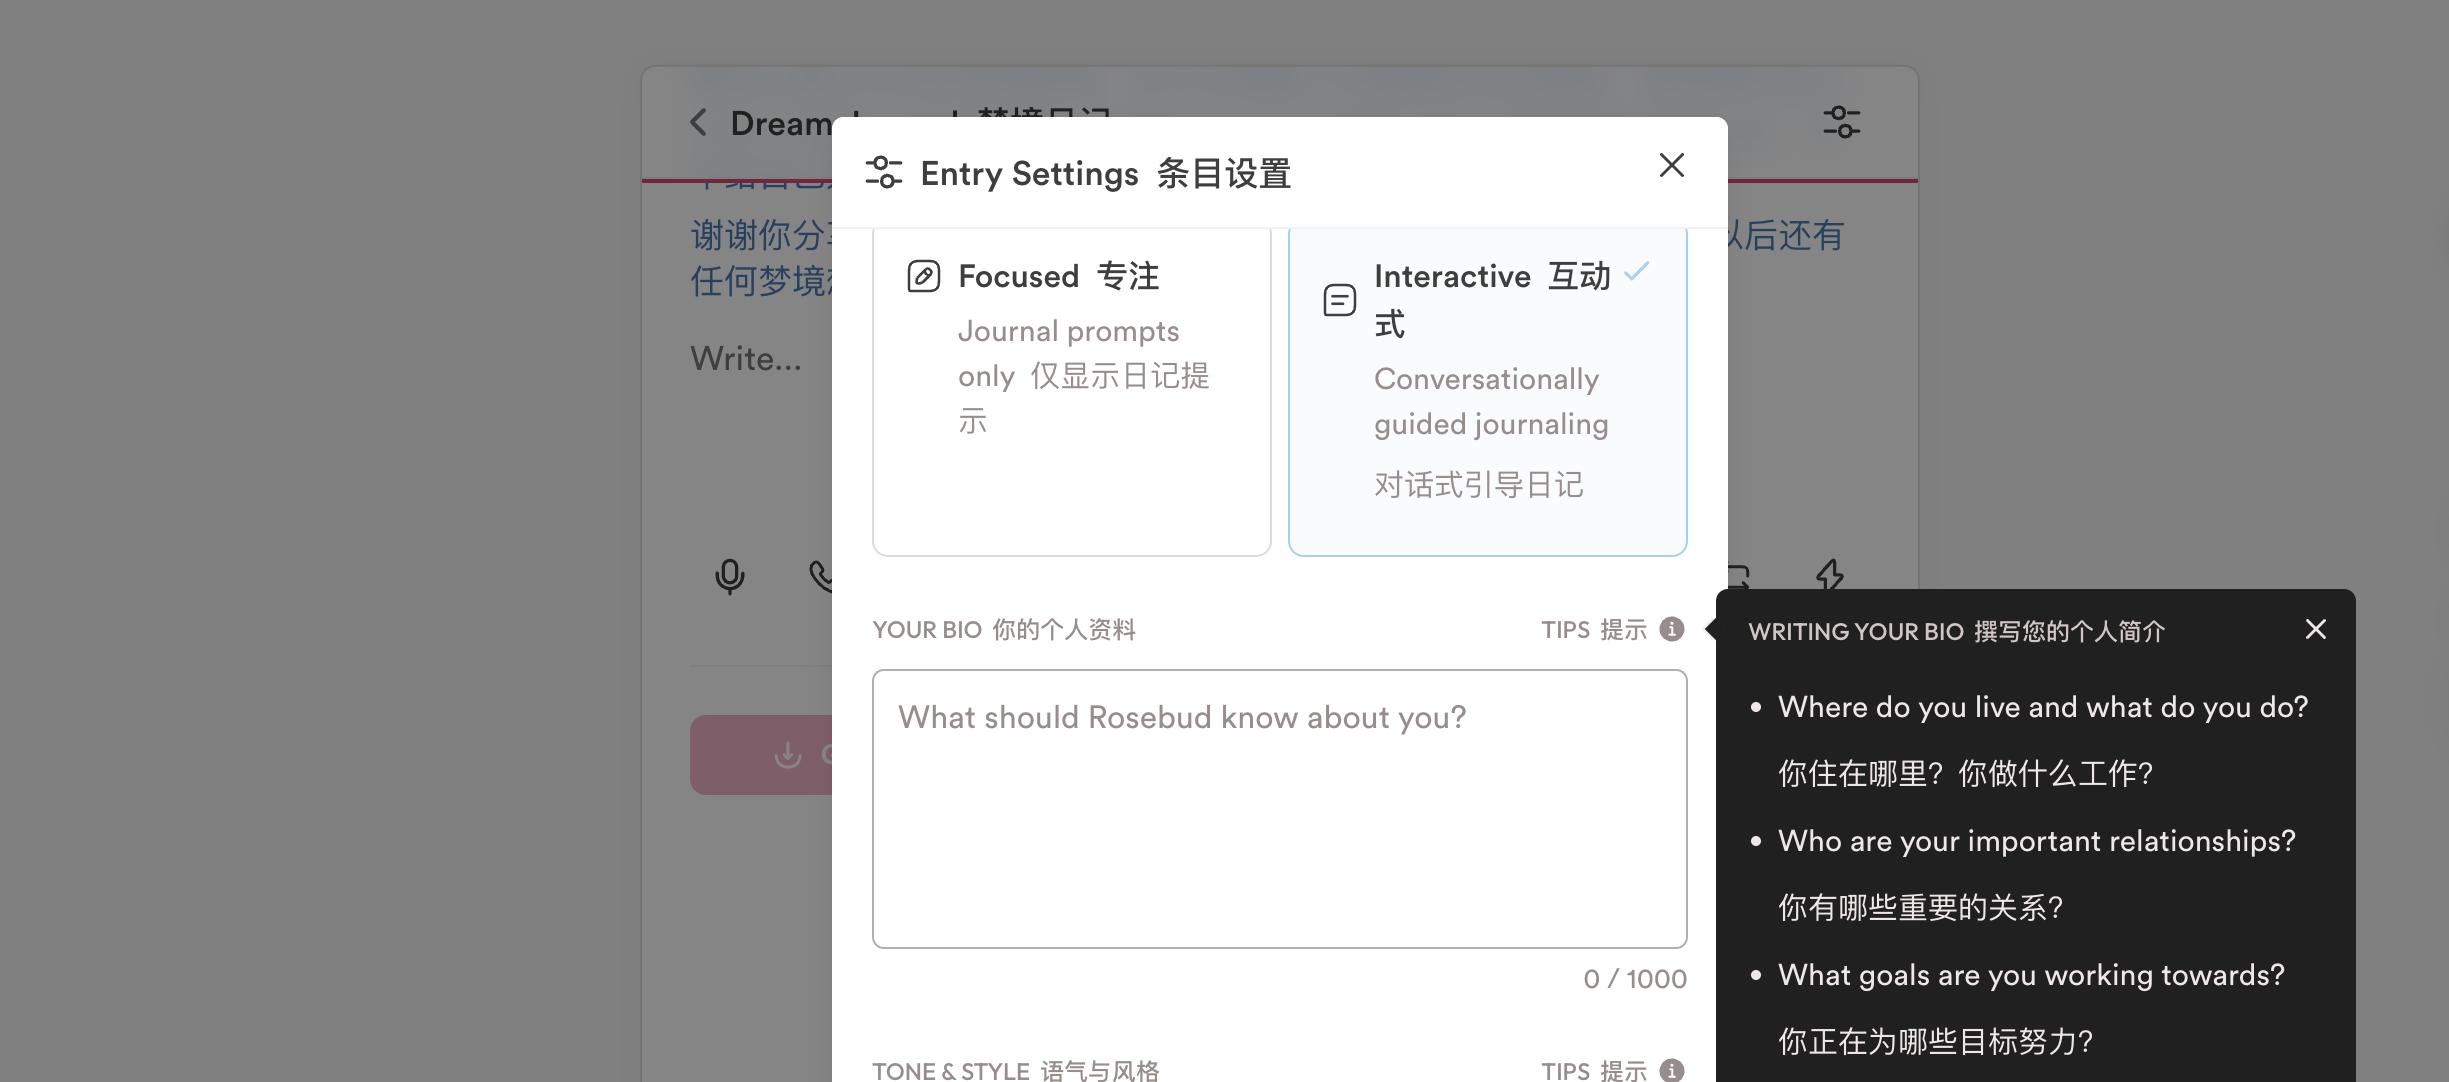The width and height of the screenshot is (2449, 1082).
Task: Click the pink button with the download icon
Action: pyautogui.click(x=761, y=755)
